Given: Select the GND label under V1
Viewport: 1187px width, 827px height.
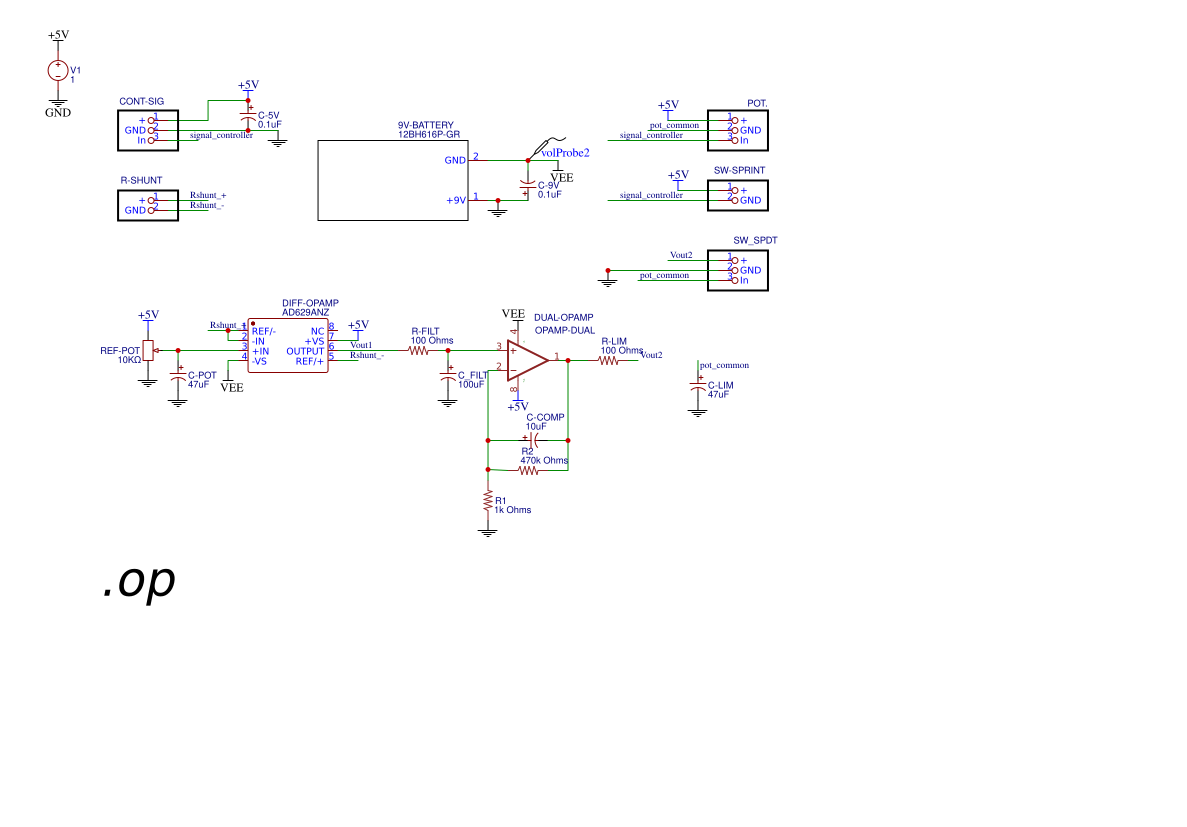Looking at the screenshot, I should (58, 113).
